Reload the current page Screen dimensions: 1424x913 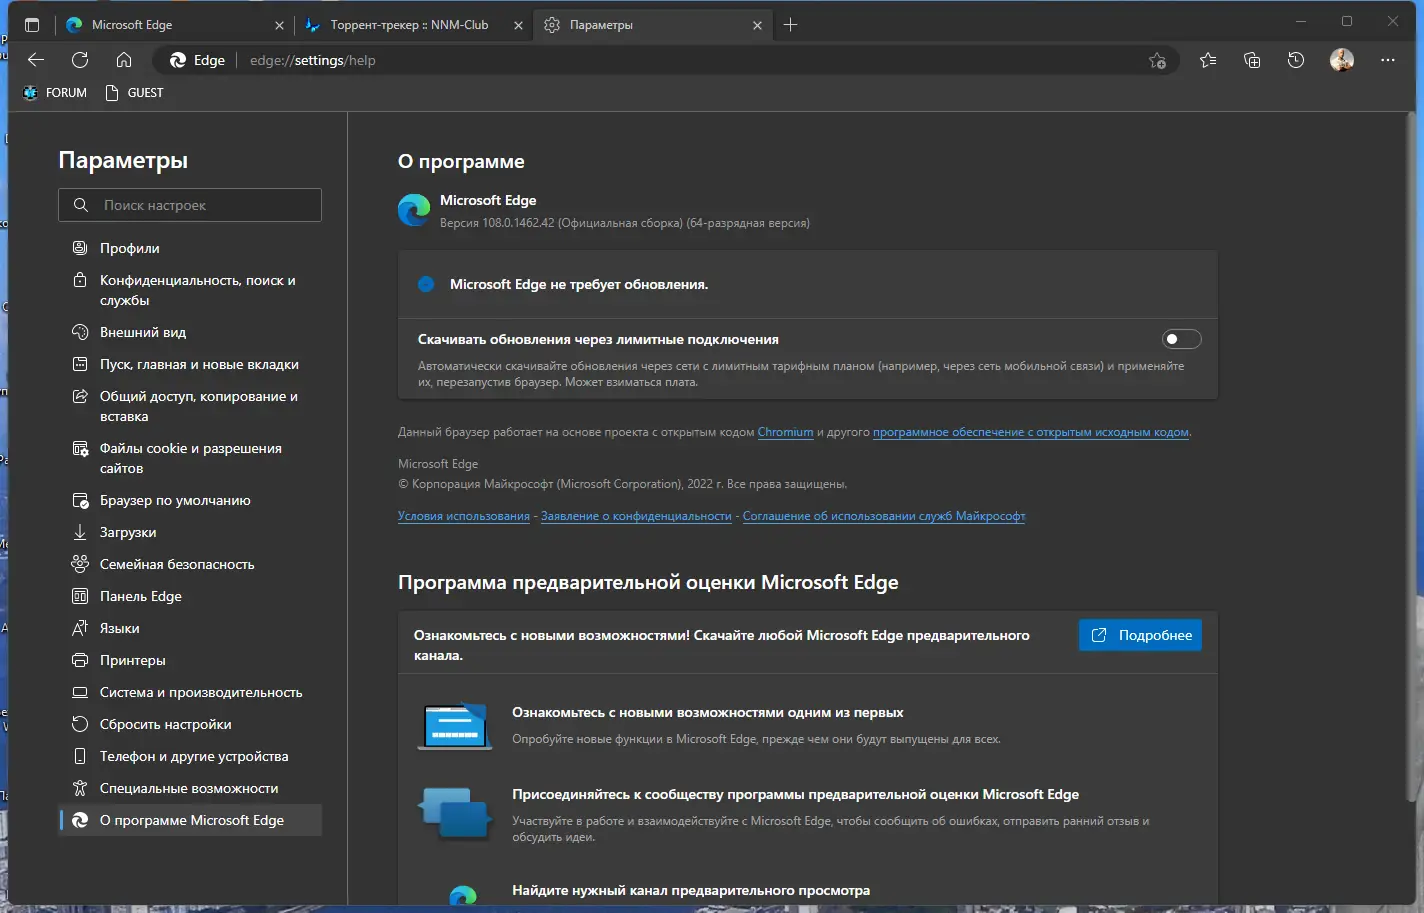click(x=80, y=60)
